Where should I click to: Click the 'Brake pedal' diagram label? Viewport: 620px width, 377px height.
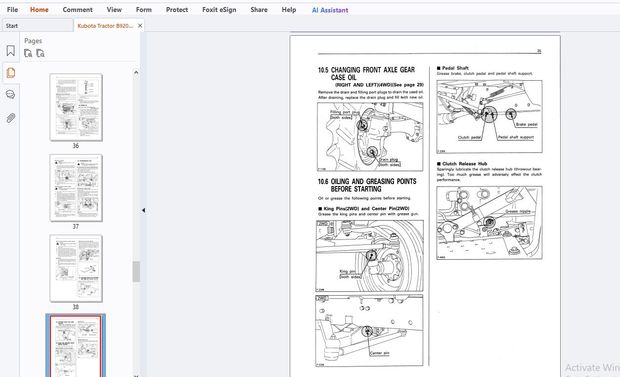[x=526, y=124]
